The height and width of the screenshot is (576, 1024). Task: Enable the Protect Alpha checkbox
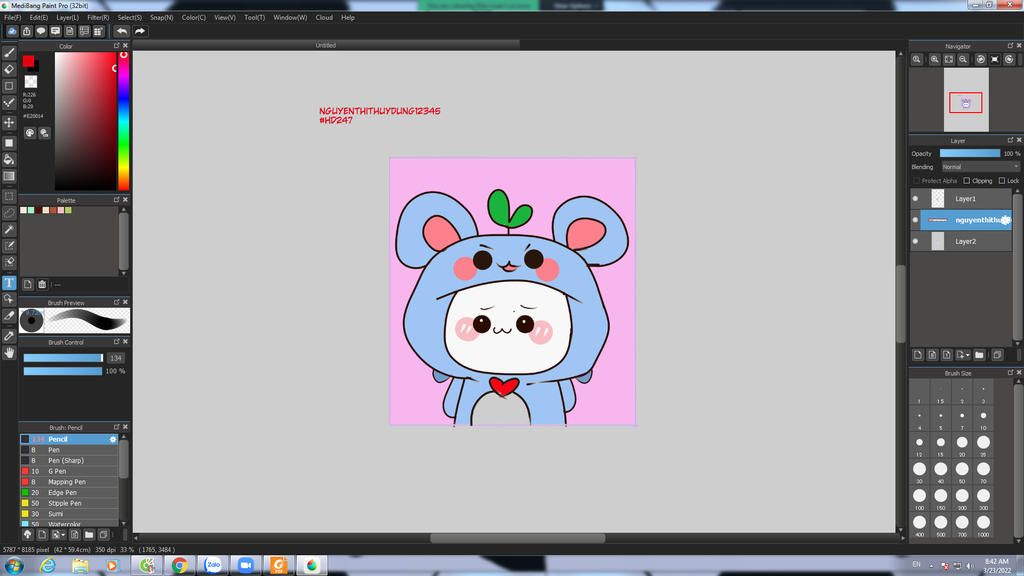pyautogui.click(x=916, y=181)
